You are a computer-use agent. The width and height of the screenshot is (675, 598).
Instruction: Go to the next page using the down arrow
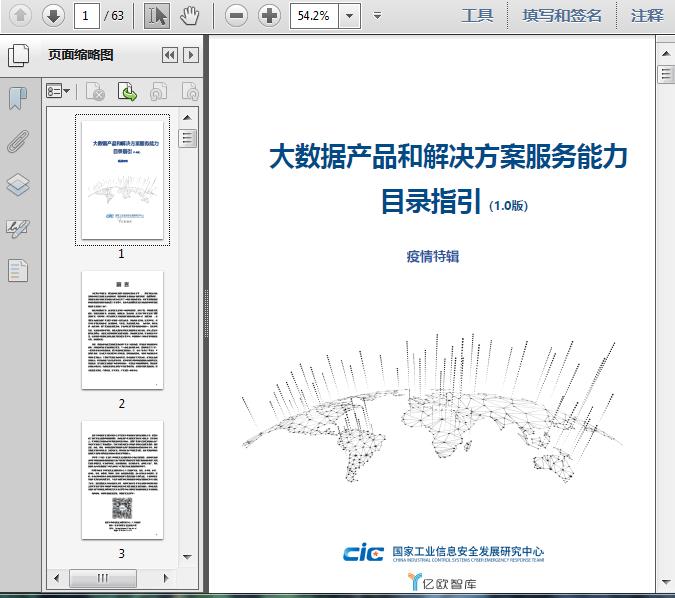[x=53, y=15]
